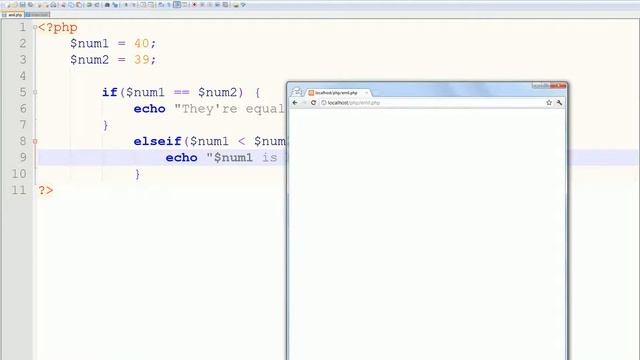Image resolution: width=640 pixels, height=360 pixels.
Task: Click the "elseif" keyword on line 8
Action: [158, 141]
